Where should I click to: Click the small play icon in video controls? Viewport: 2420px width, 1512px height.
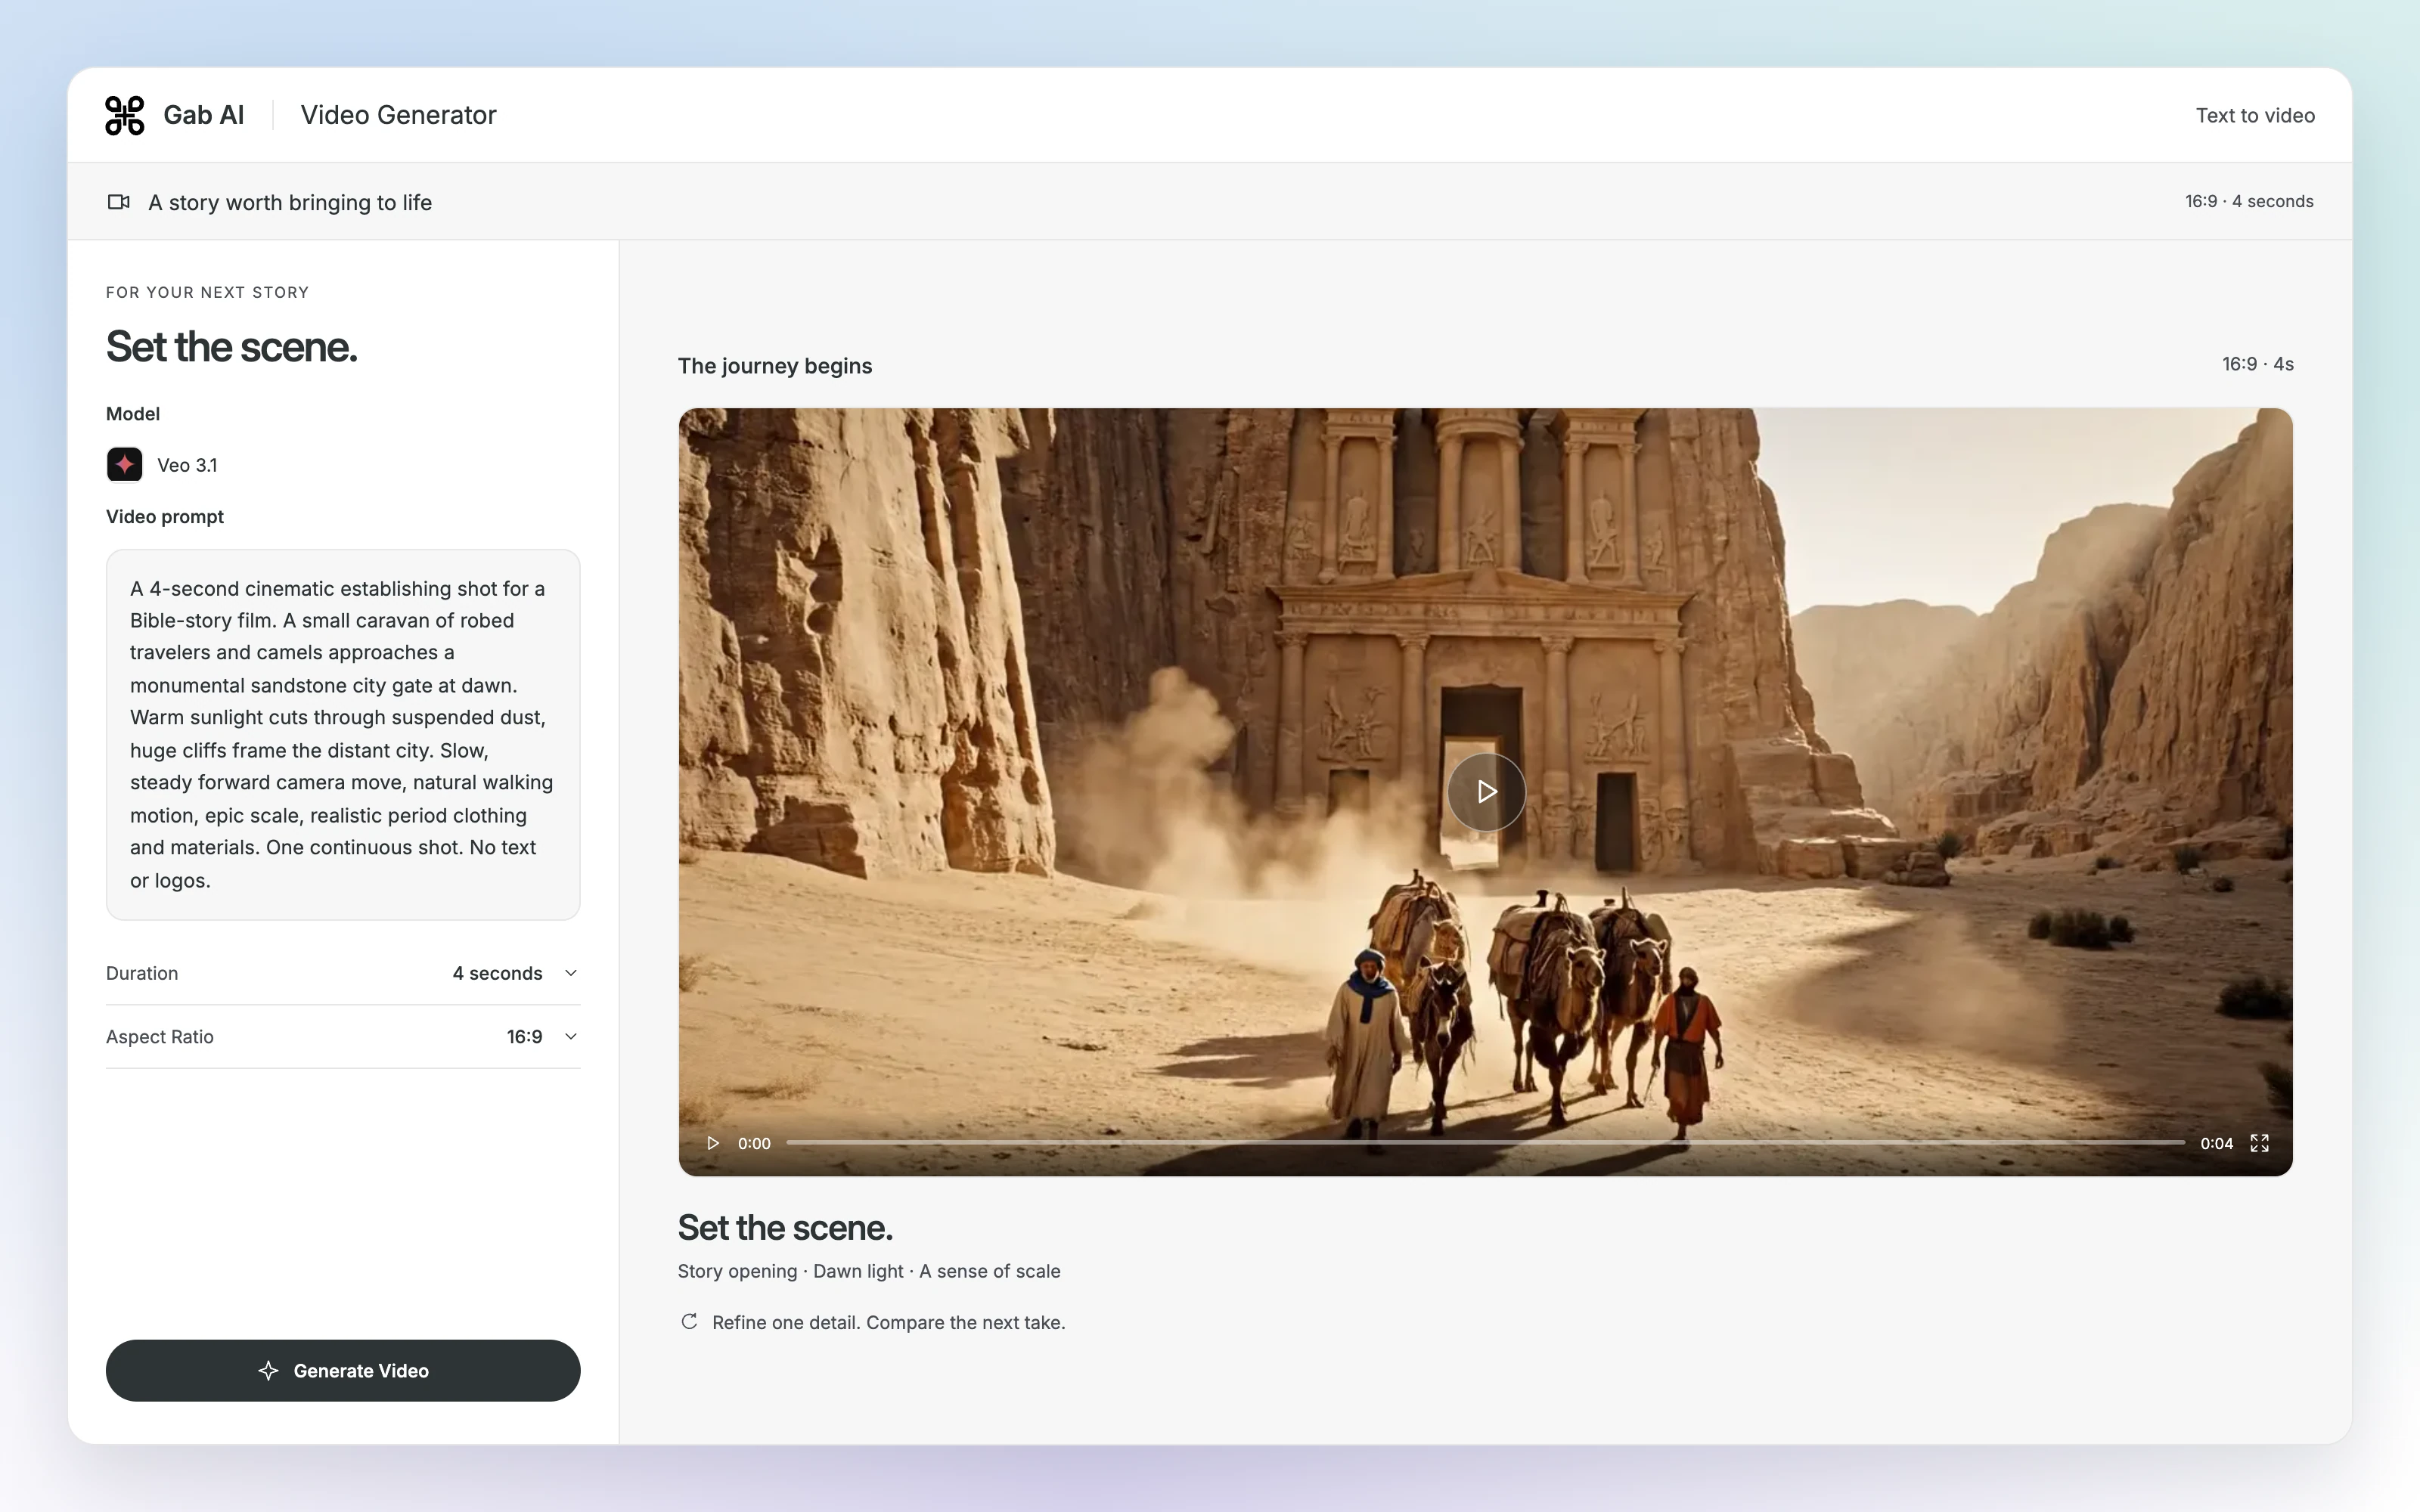pos(713,1143)
